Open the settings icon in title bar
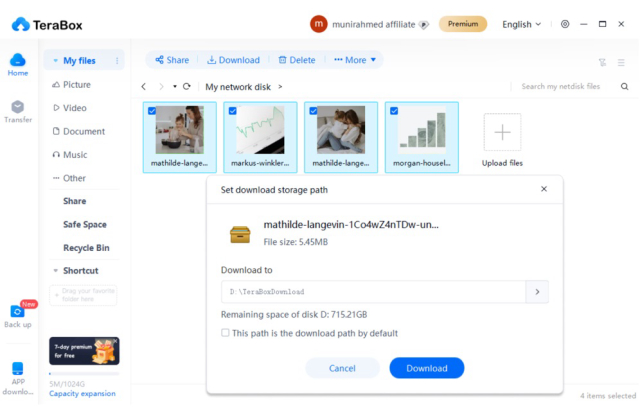The image size is (640, 407). tap(565, 24)
